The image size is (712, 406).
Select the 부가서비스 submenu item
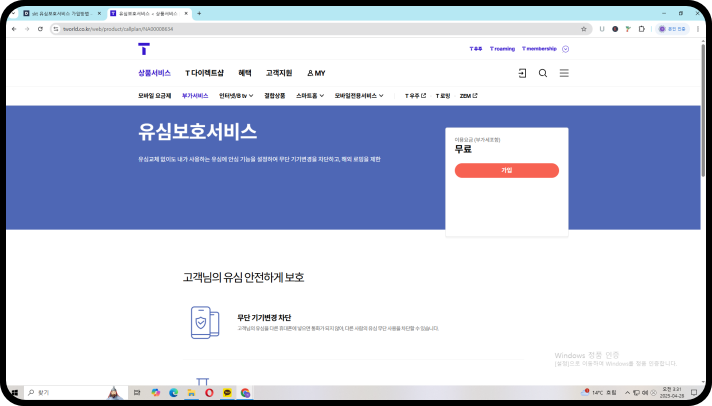[195, 96]
